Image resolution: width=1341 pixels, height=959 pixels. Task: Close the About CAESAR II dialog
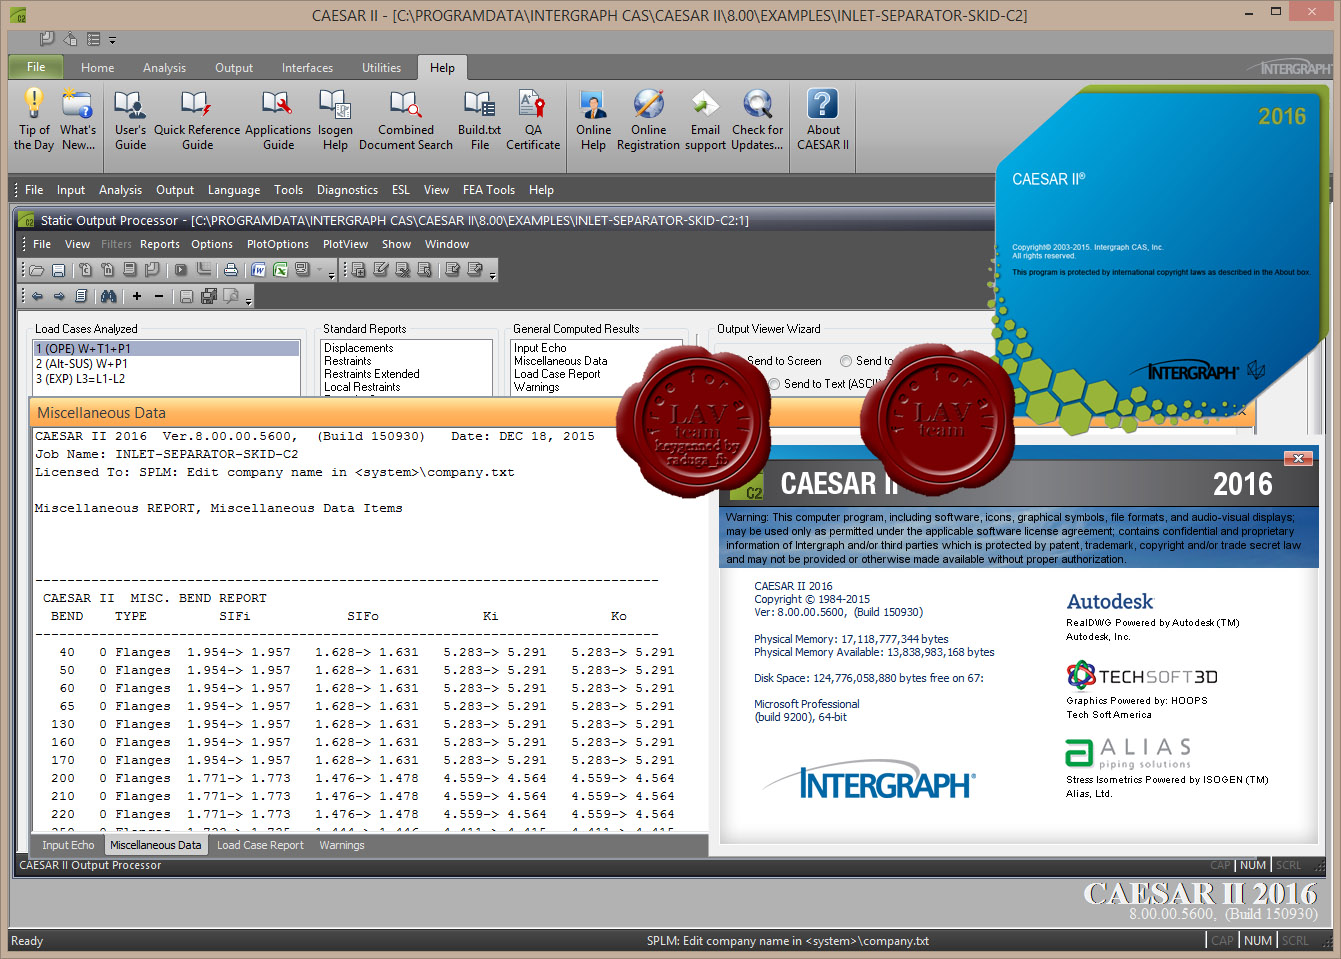[1298, 458]
